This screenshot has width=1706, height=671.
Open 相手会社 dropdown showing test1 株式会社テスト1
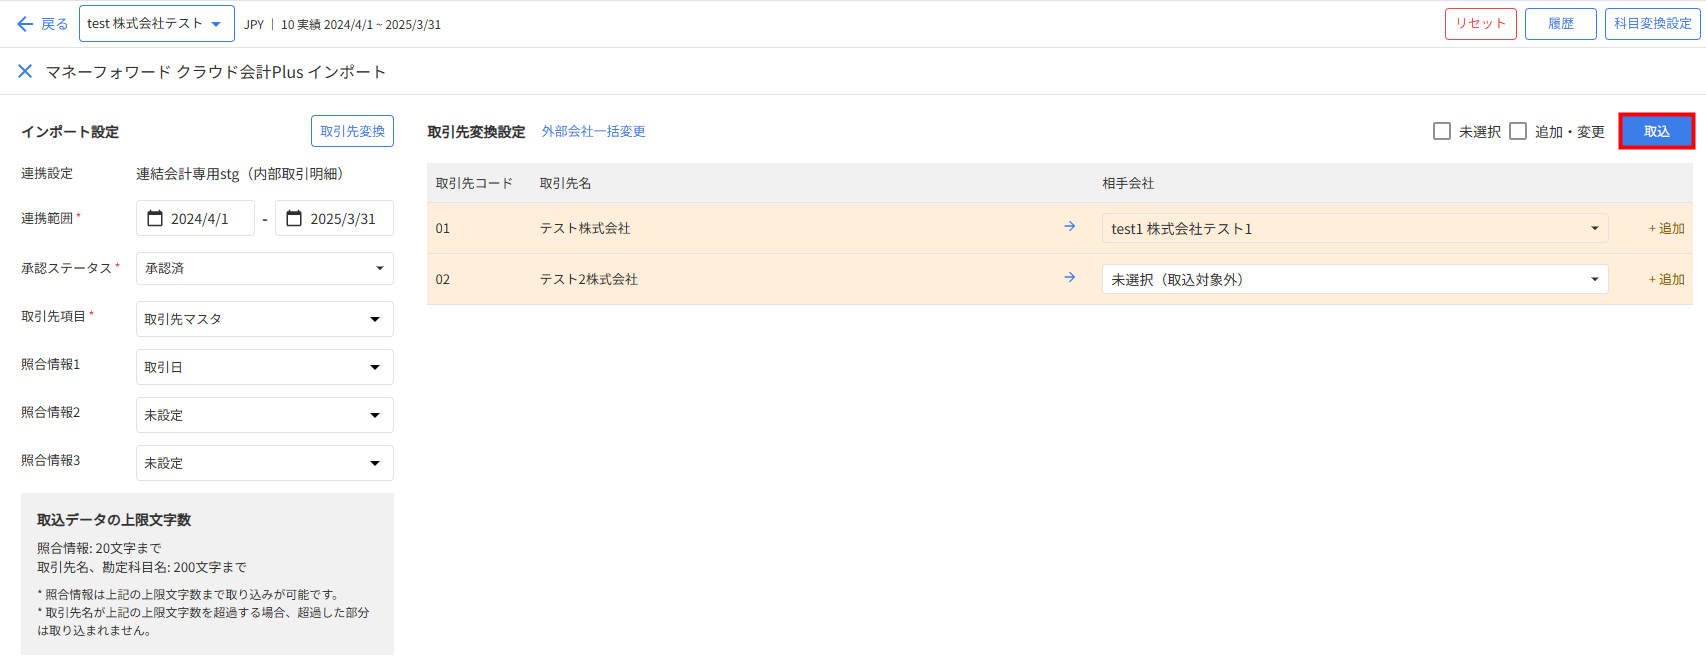pyautogui.click(x=1355, y=228)
